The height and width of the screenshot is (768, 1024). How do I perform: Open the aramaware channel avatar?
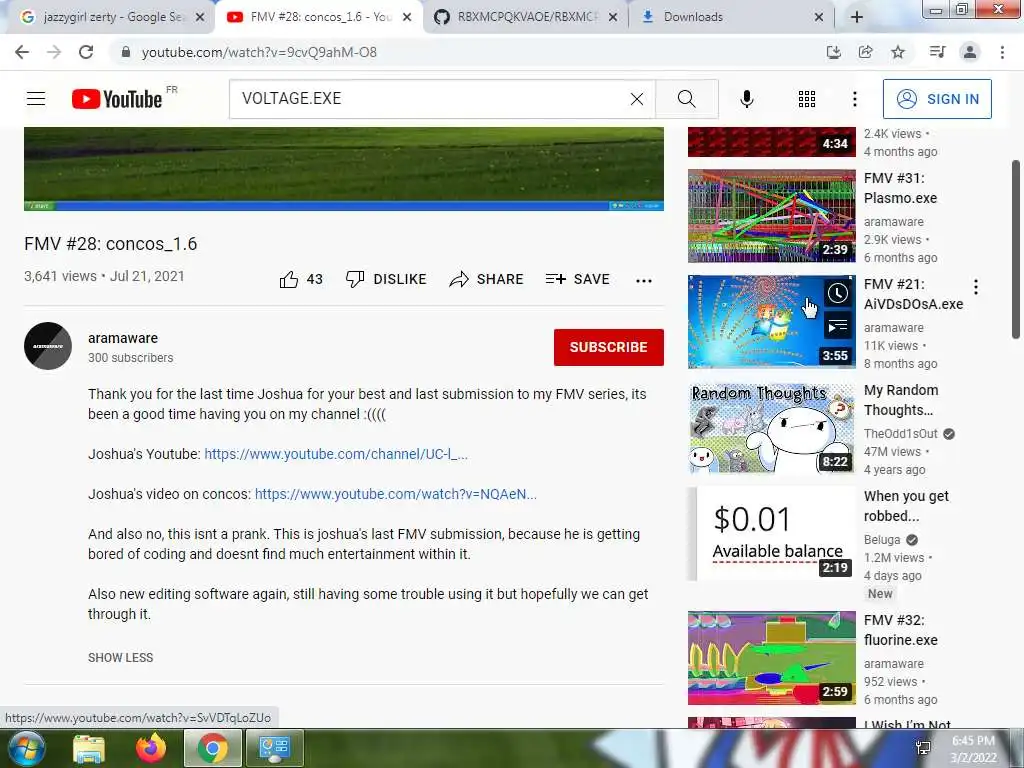(48, 346)
